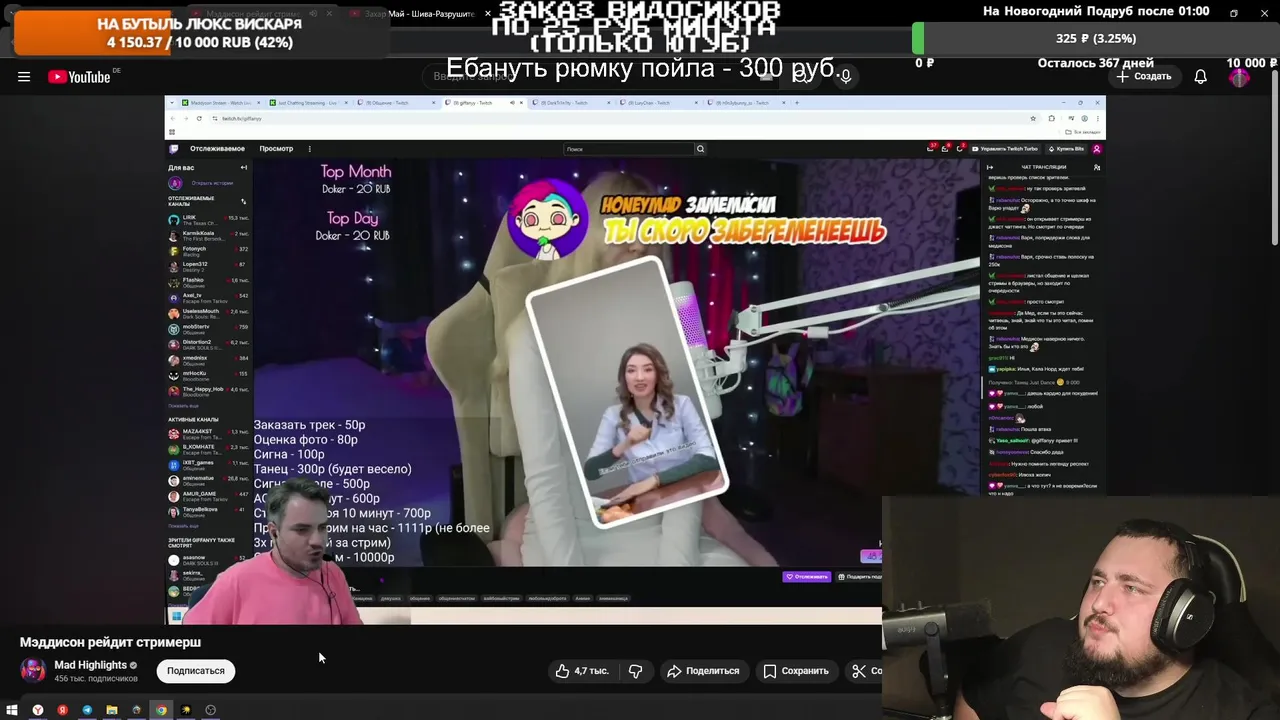Open the YouTube account avatar menu
Image resolution: width=1280 pixels, height=720 pixels.
pyautogui.click(x=1240, y=77)
